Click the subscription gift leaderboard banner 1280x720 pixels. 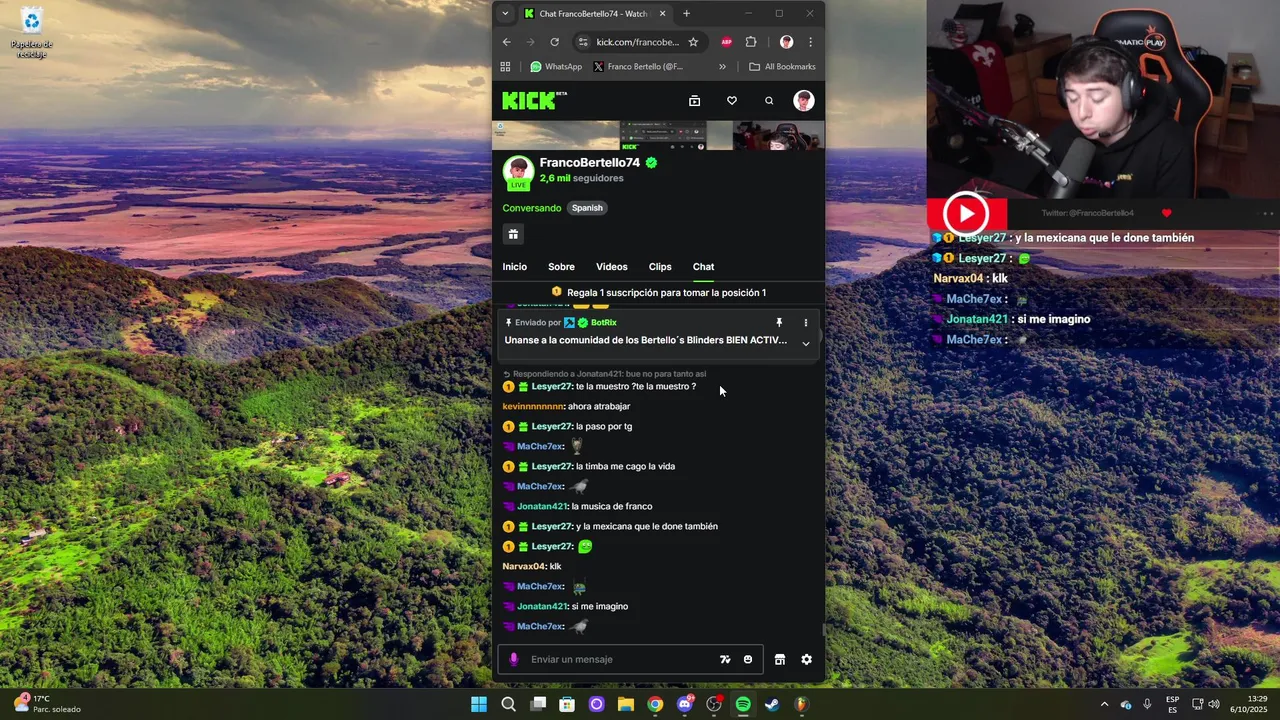coord(658,293)
